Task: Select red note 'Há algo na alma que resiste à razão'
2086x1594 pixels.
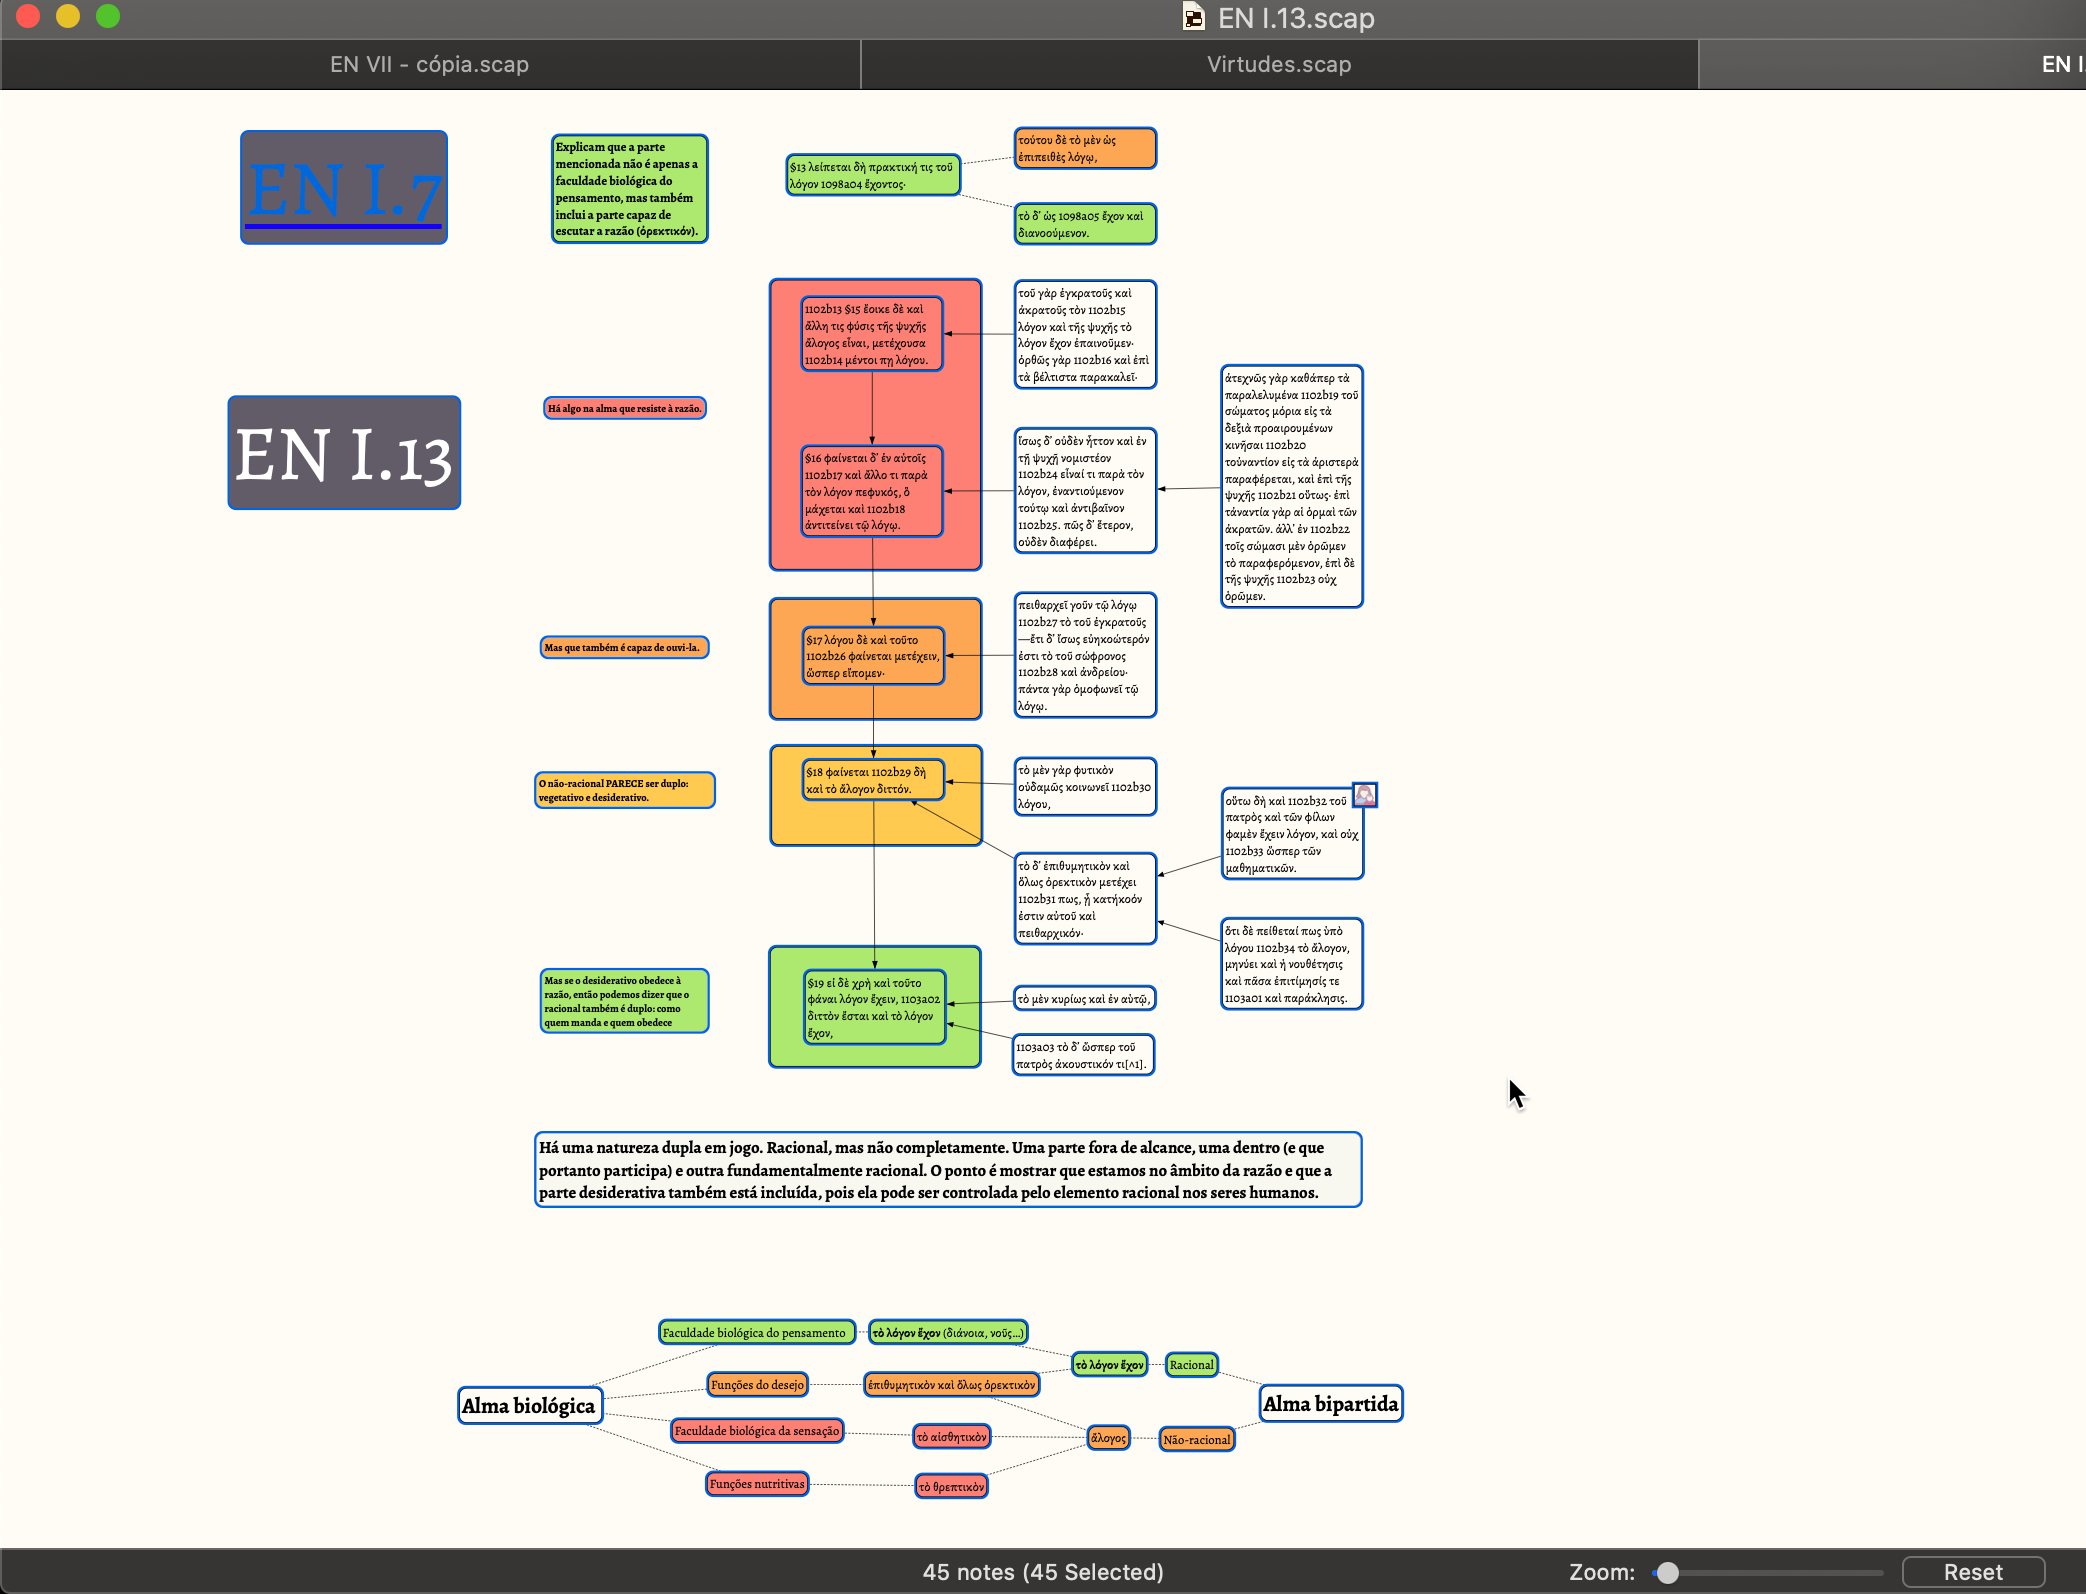Action: 625,408
